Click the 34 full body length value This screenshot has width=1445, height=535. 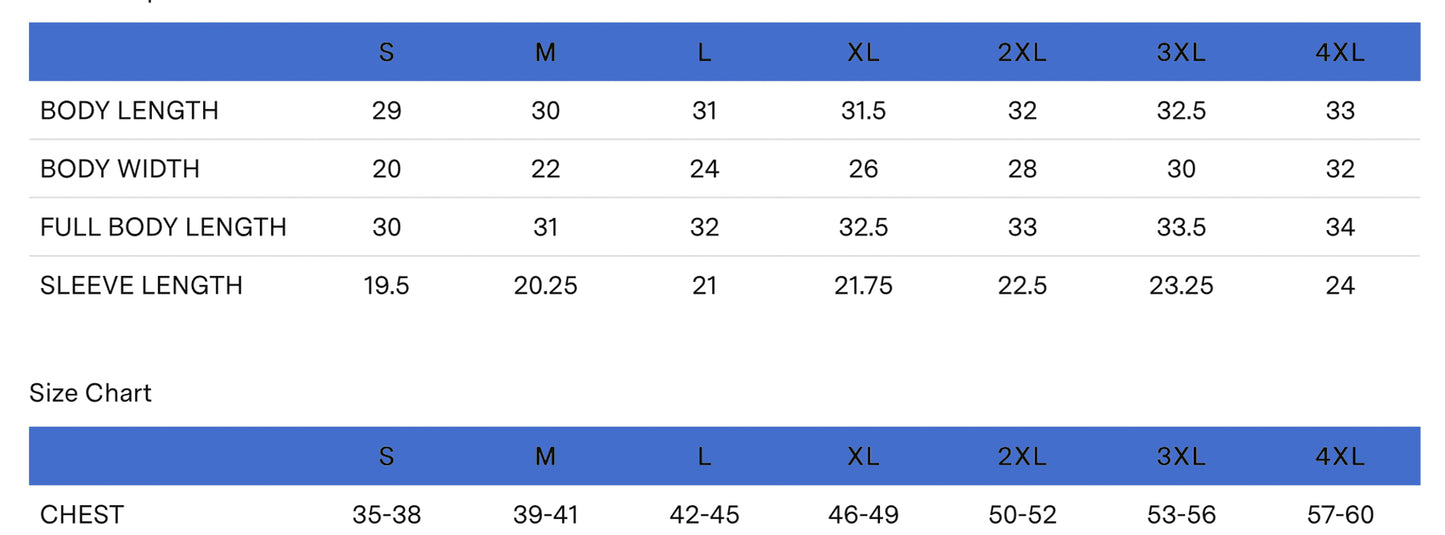1340,228
